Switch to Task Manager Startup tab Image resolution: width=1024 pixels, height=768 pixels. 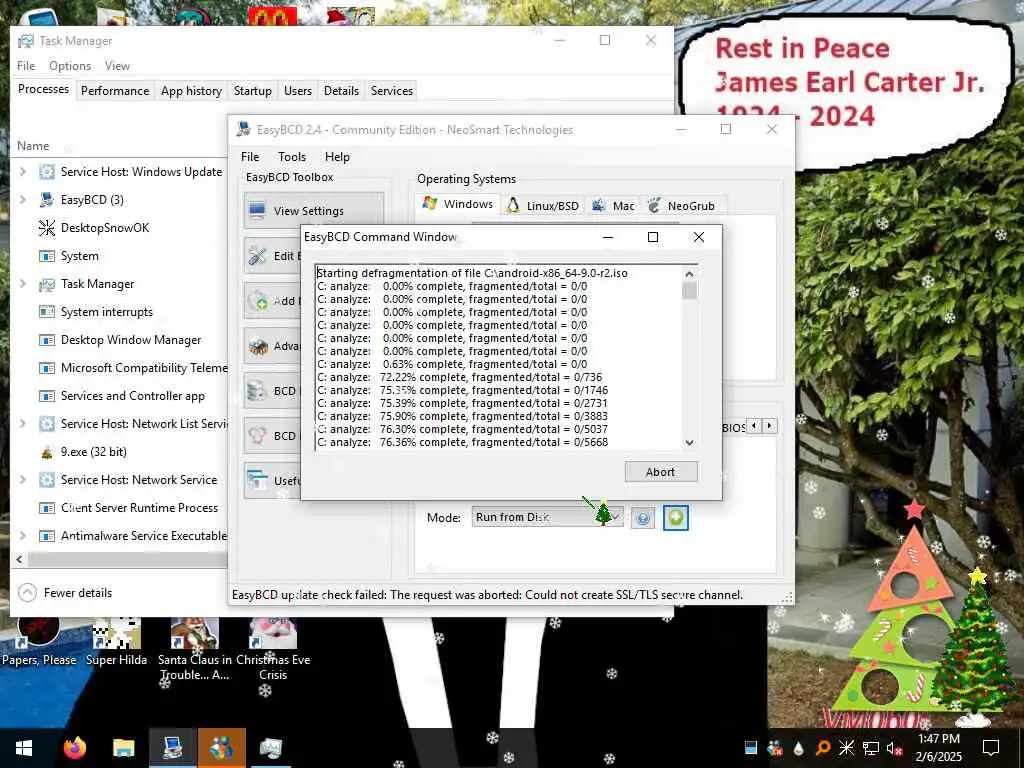[253, 91]
